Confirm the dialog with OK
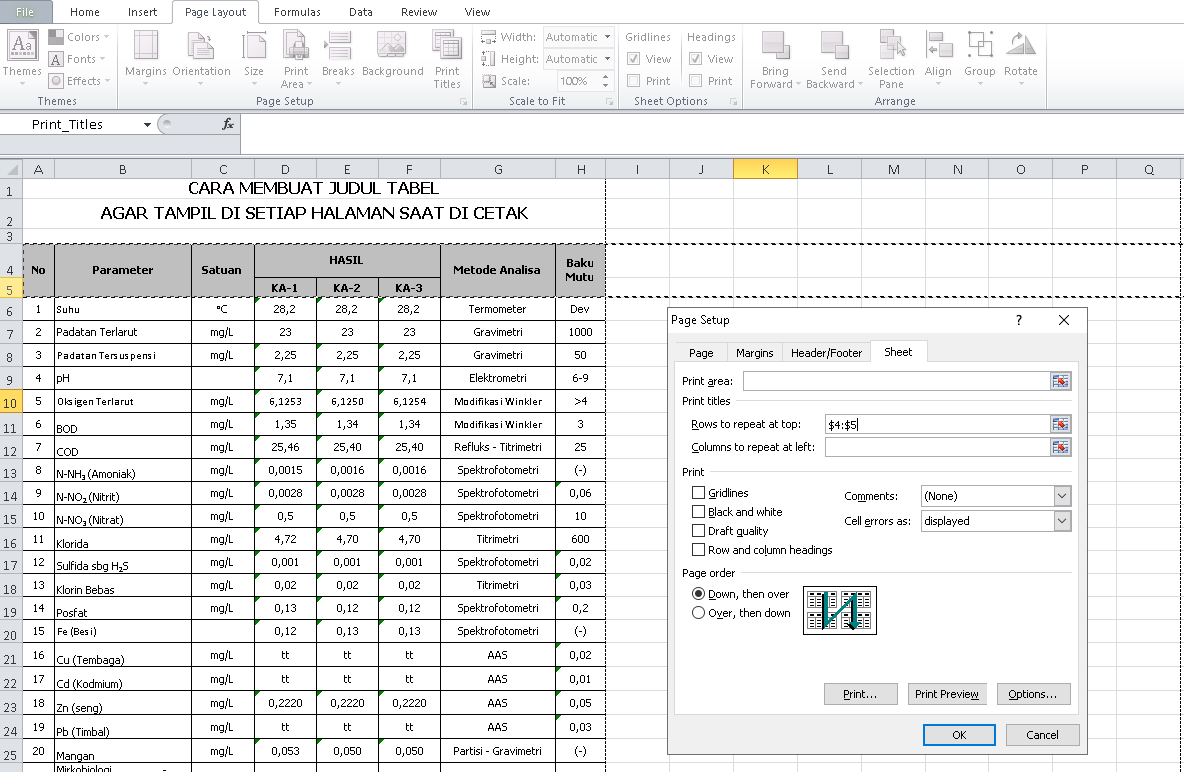 pyautogui.click(x=958, y=734)
